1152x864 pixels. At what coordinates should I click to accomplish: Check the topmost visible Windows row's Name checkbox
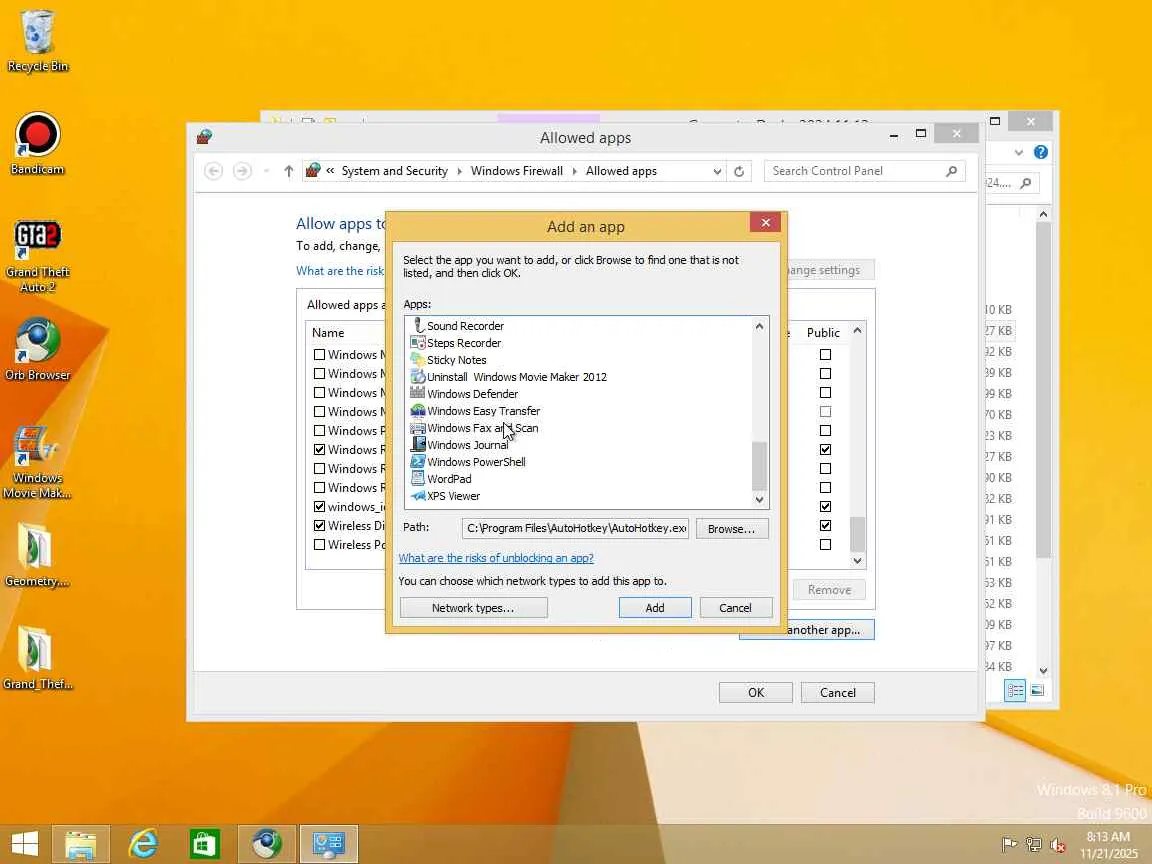319,354
